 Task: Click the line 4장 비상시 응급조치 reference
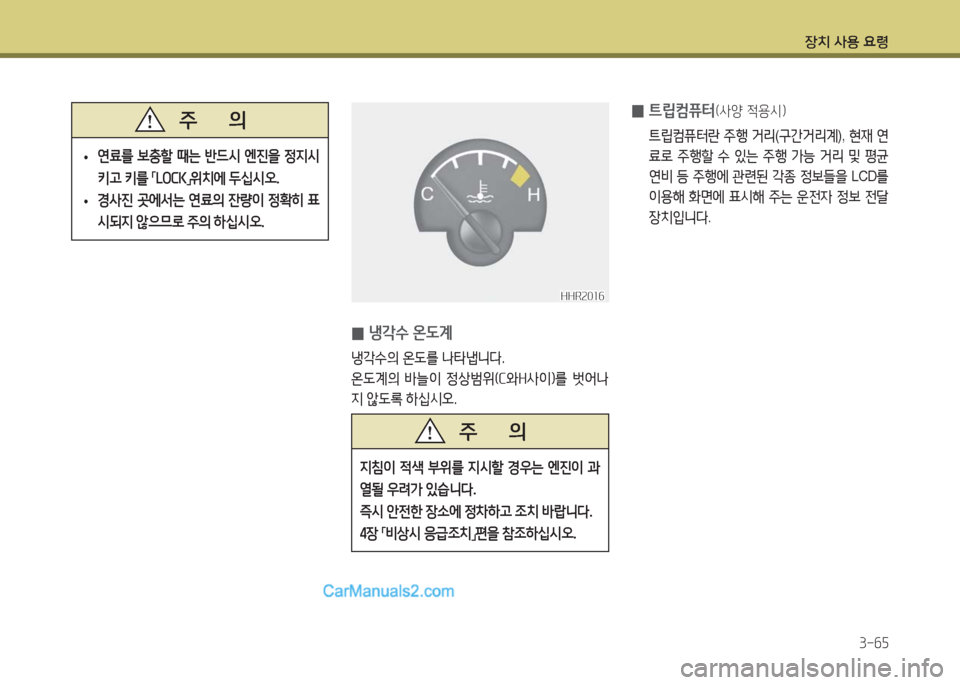coord(468,533)
